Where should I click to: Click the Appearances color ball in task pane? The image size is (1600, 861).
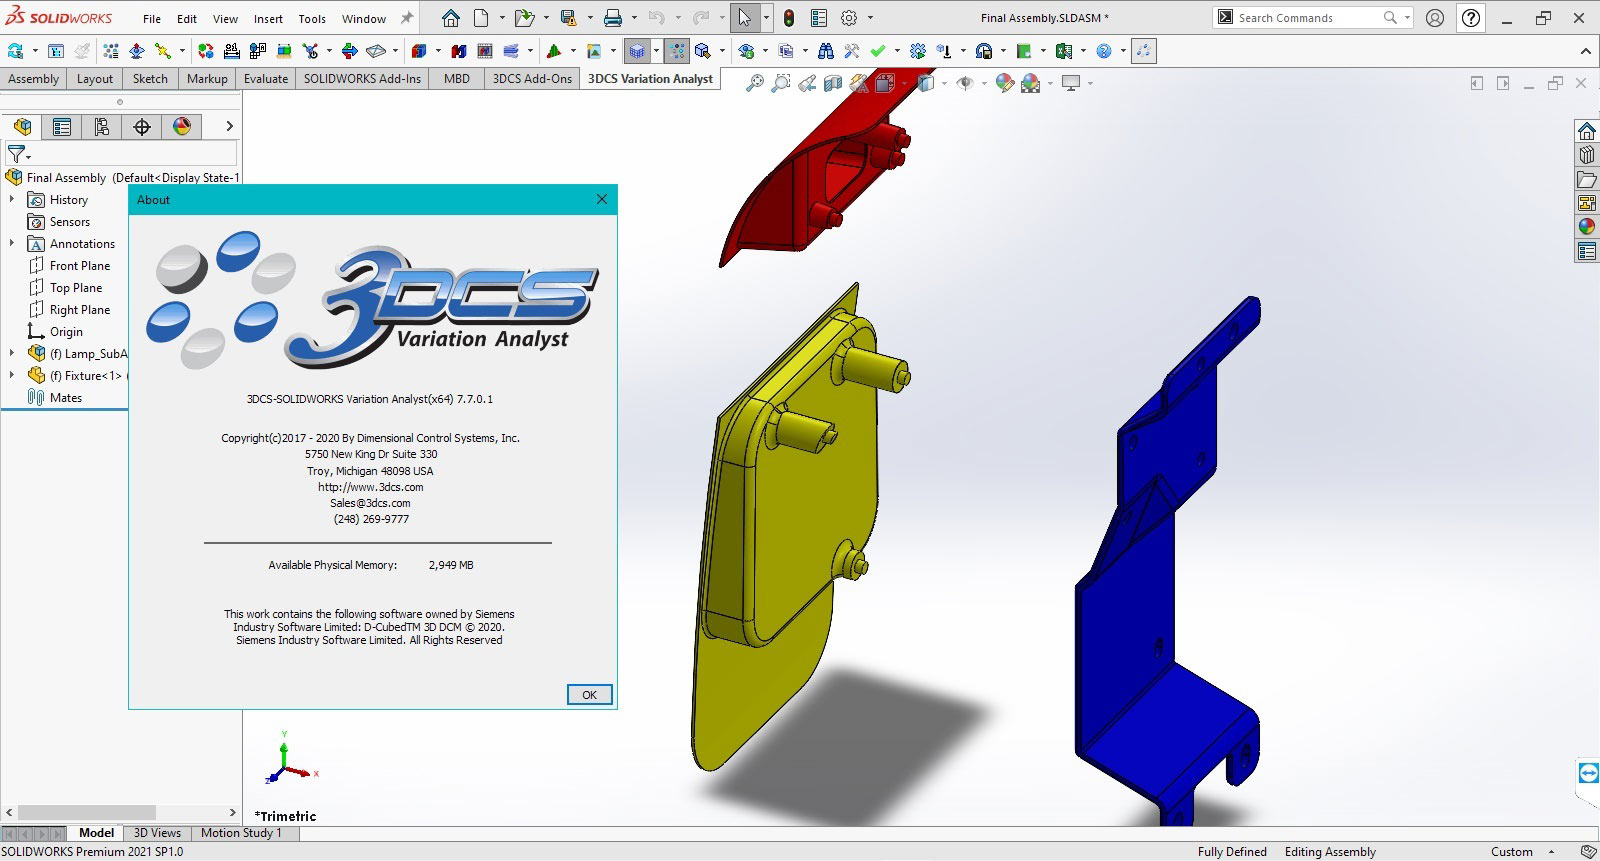1587,227
